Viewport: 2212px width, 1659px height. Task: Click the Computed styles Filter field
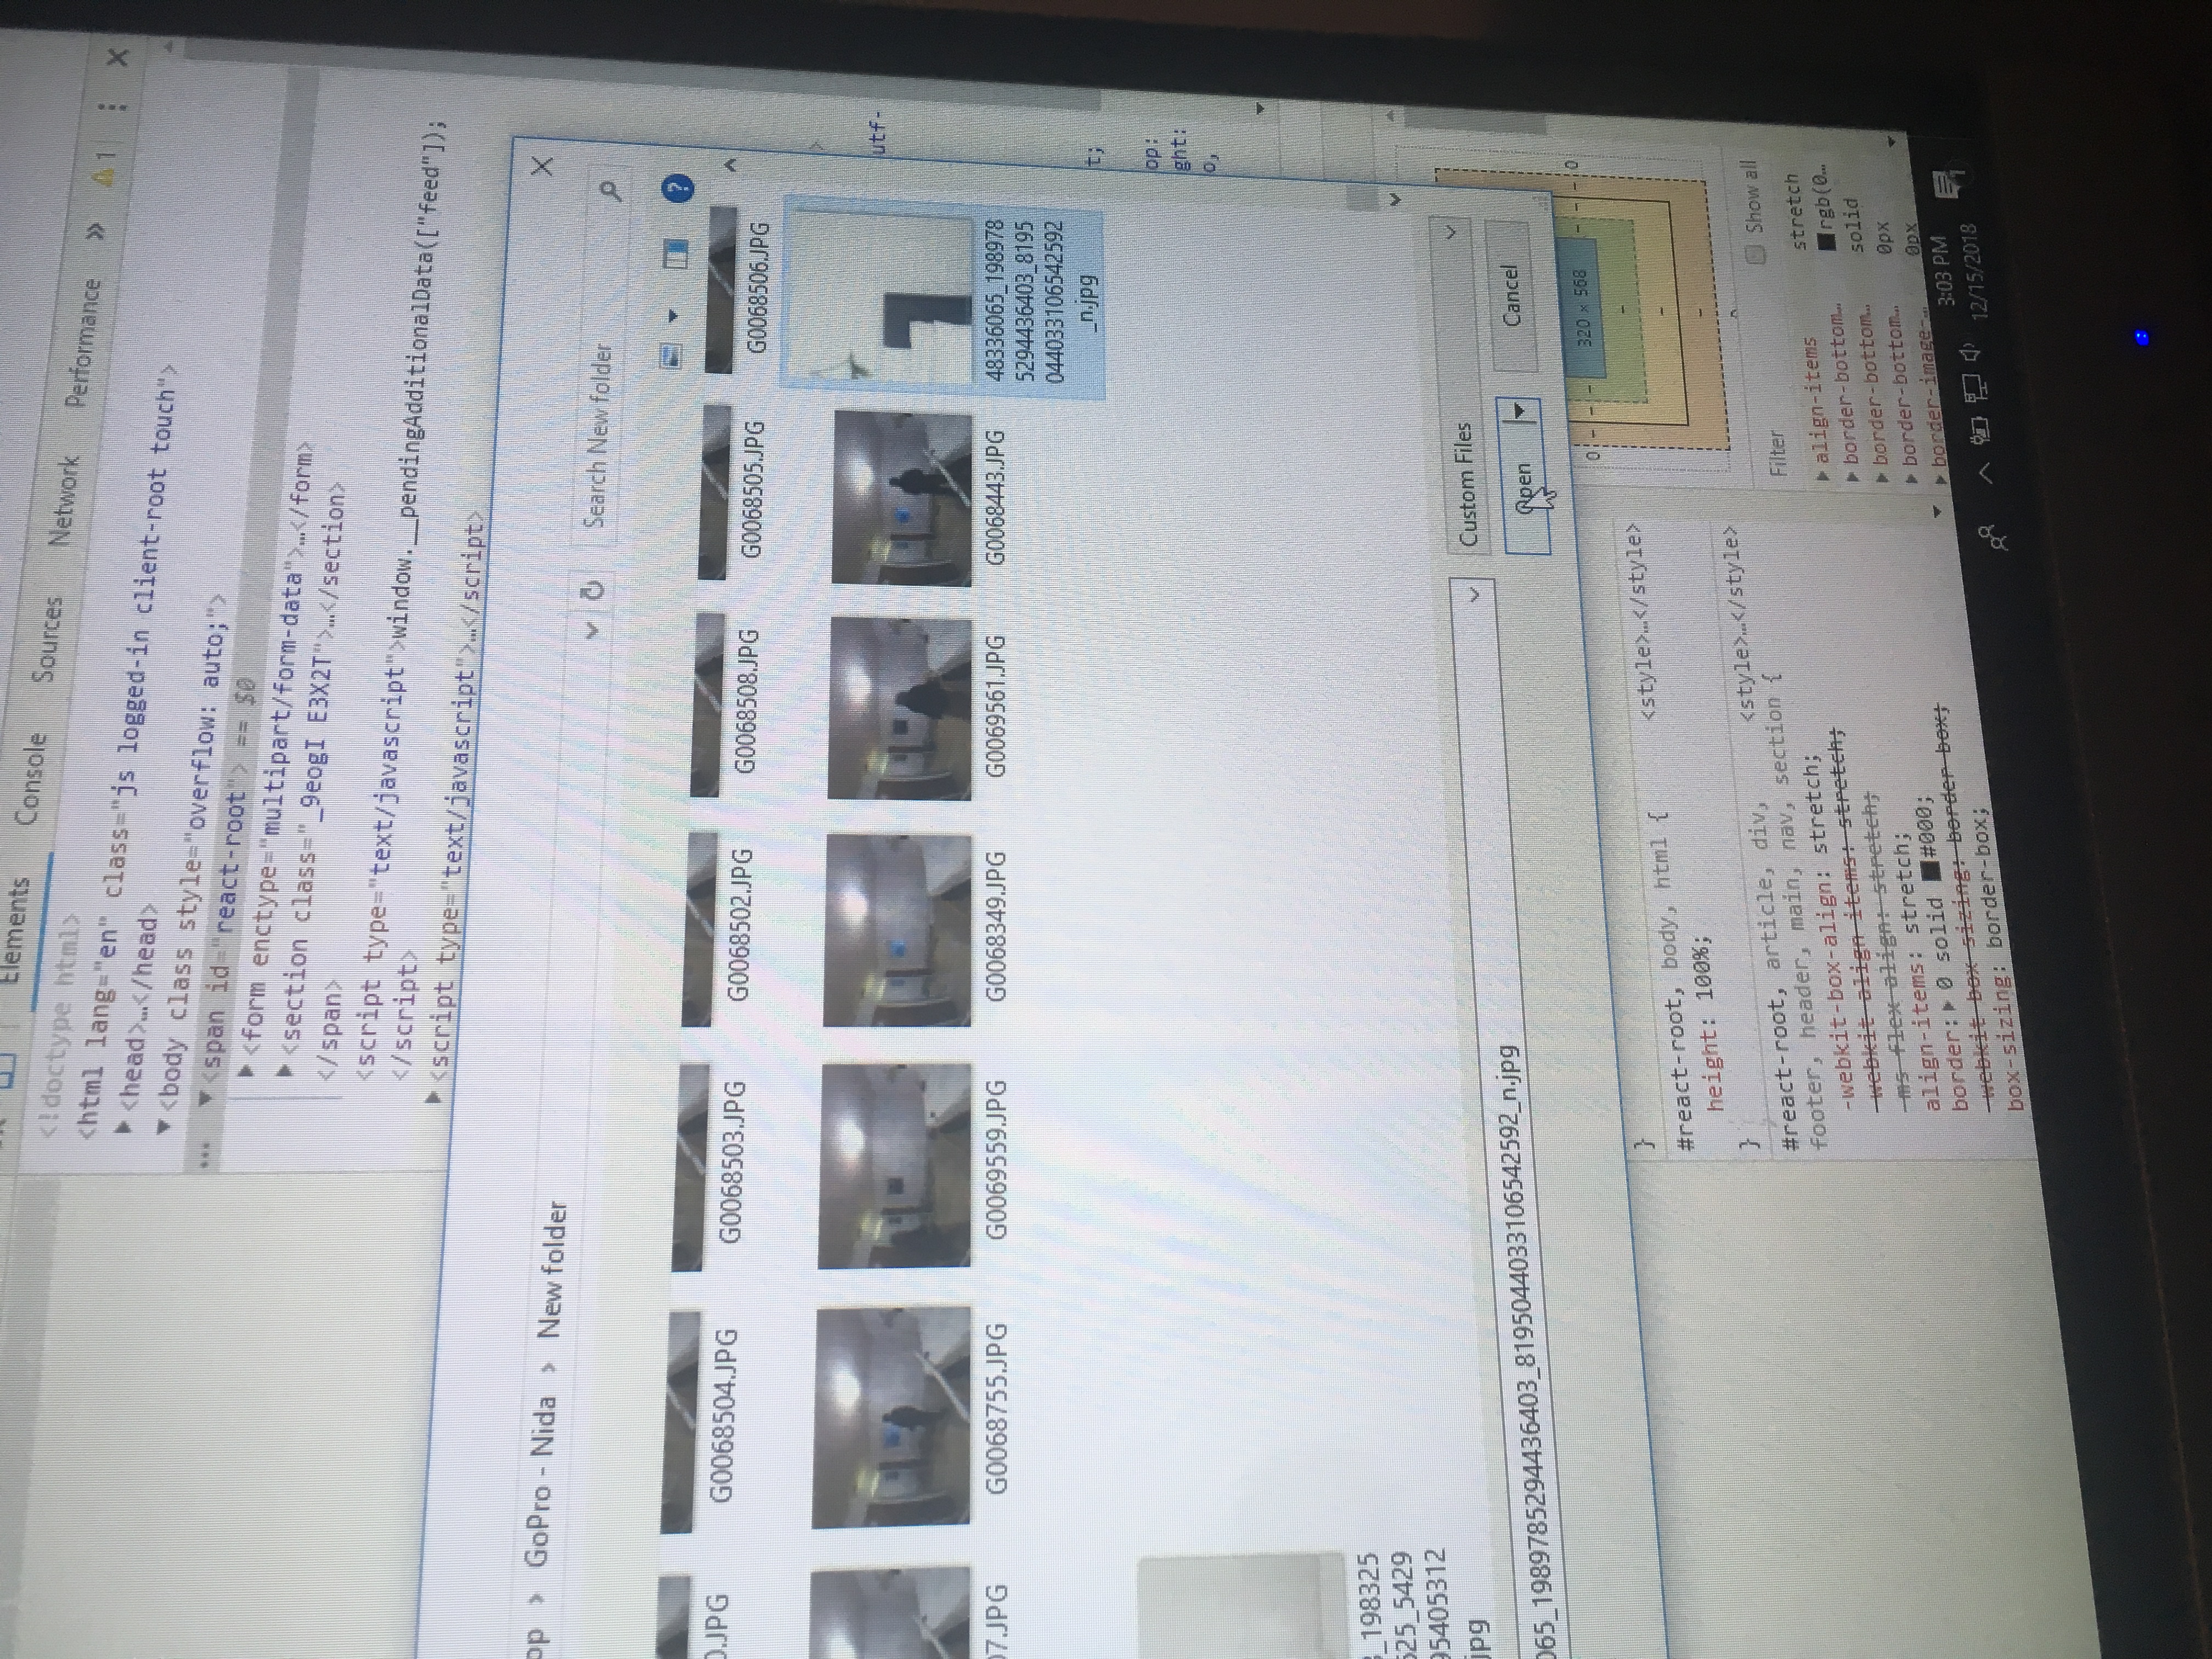tap(1777, 452)
